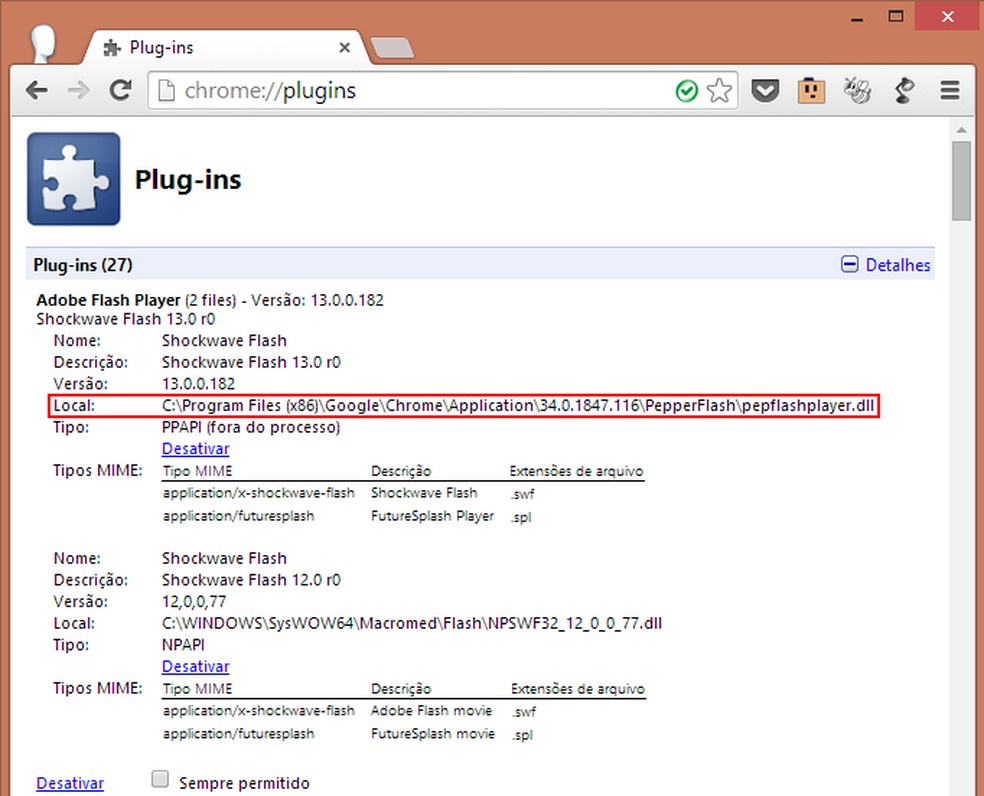Disable the NPAPI Shockwave Flash plugin
984x796 pixels.
click(x=195, y=666)
